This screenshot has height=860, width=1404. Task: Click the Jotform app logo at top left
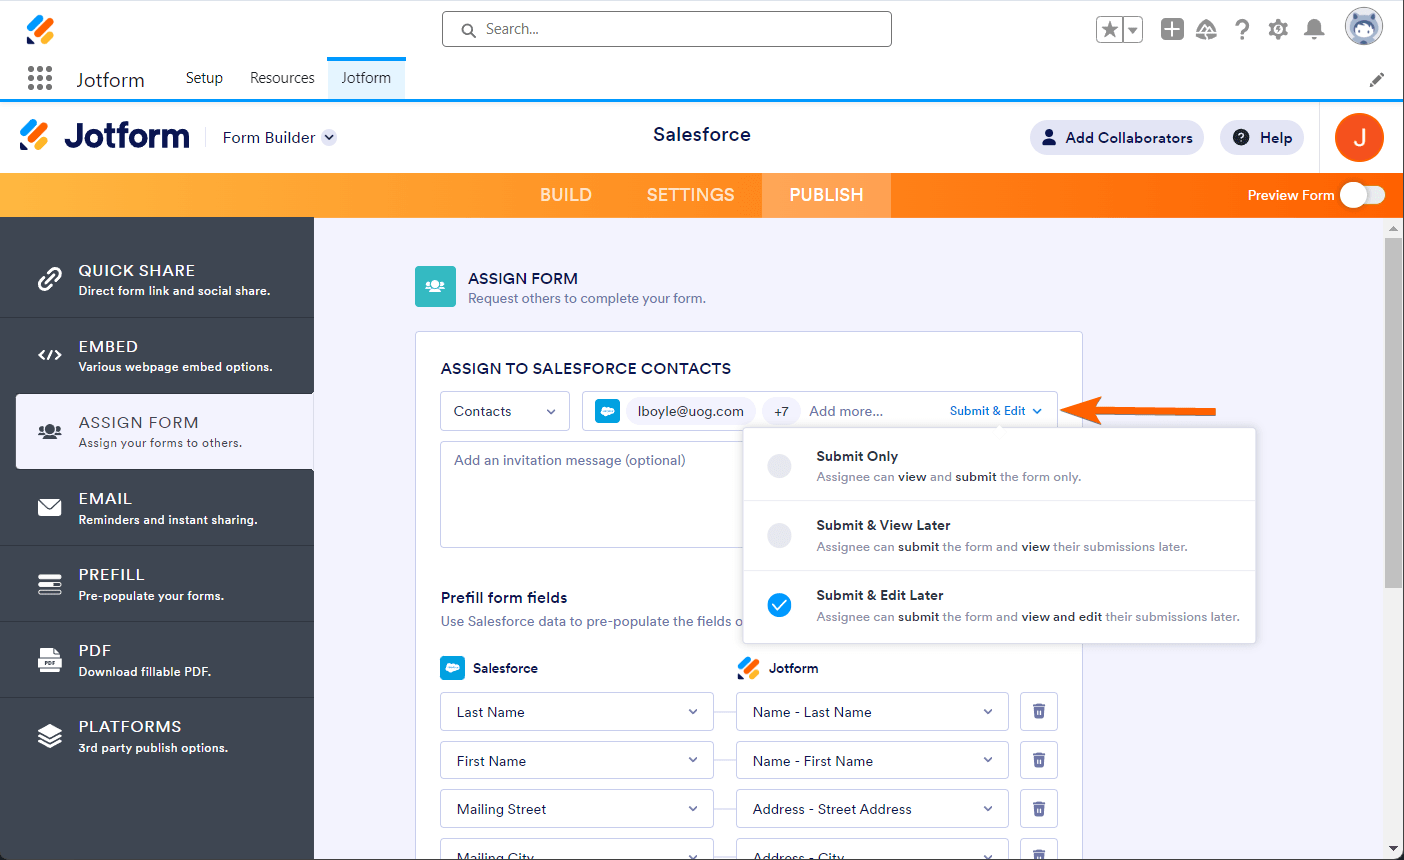coord(40,29)
